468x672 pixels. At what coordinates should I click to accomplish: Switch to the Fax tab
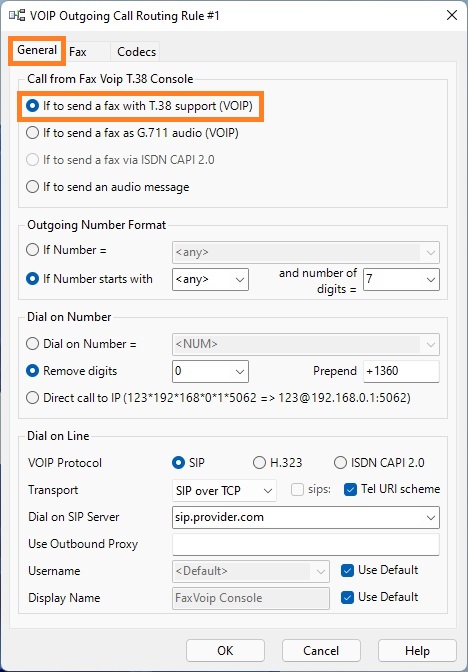tap(78, 52)
